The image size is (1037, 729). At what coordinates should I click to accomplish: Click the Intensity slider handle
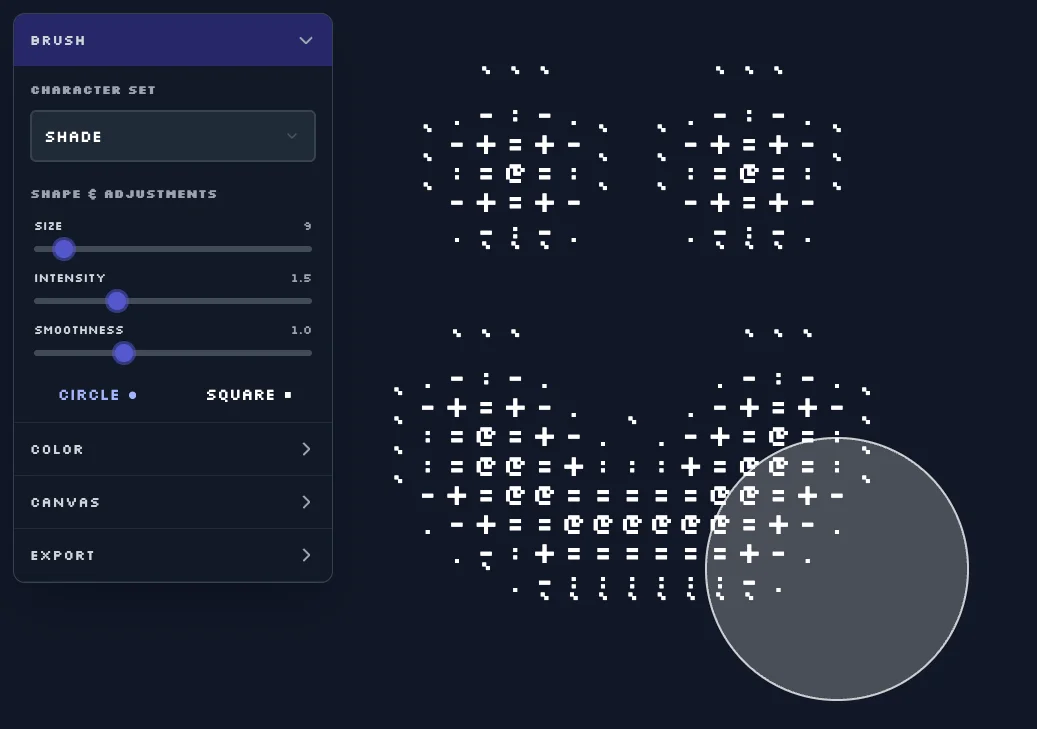(x=116, y=301)
